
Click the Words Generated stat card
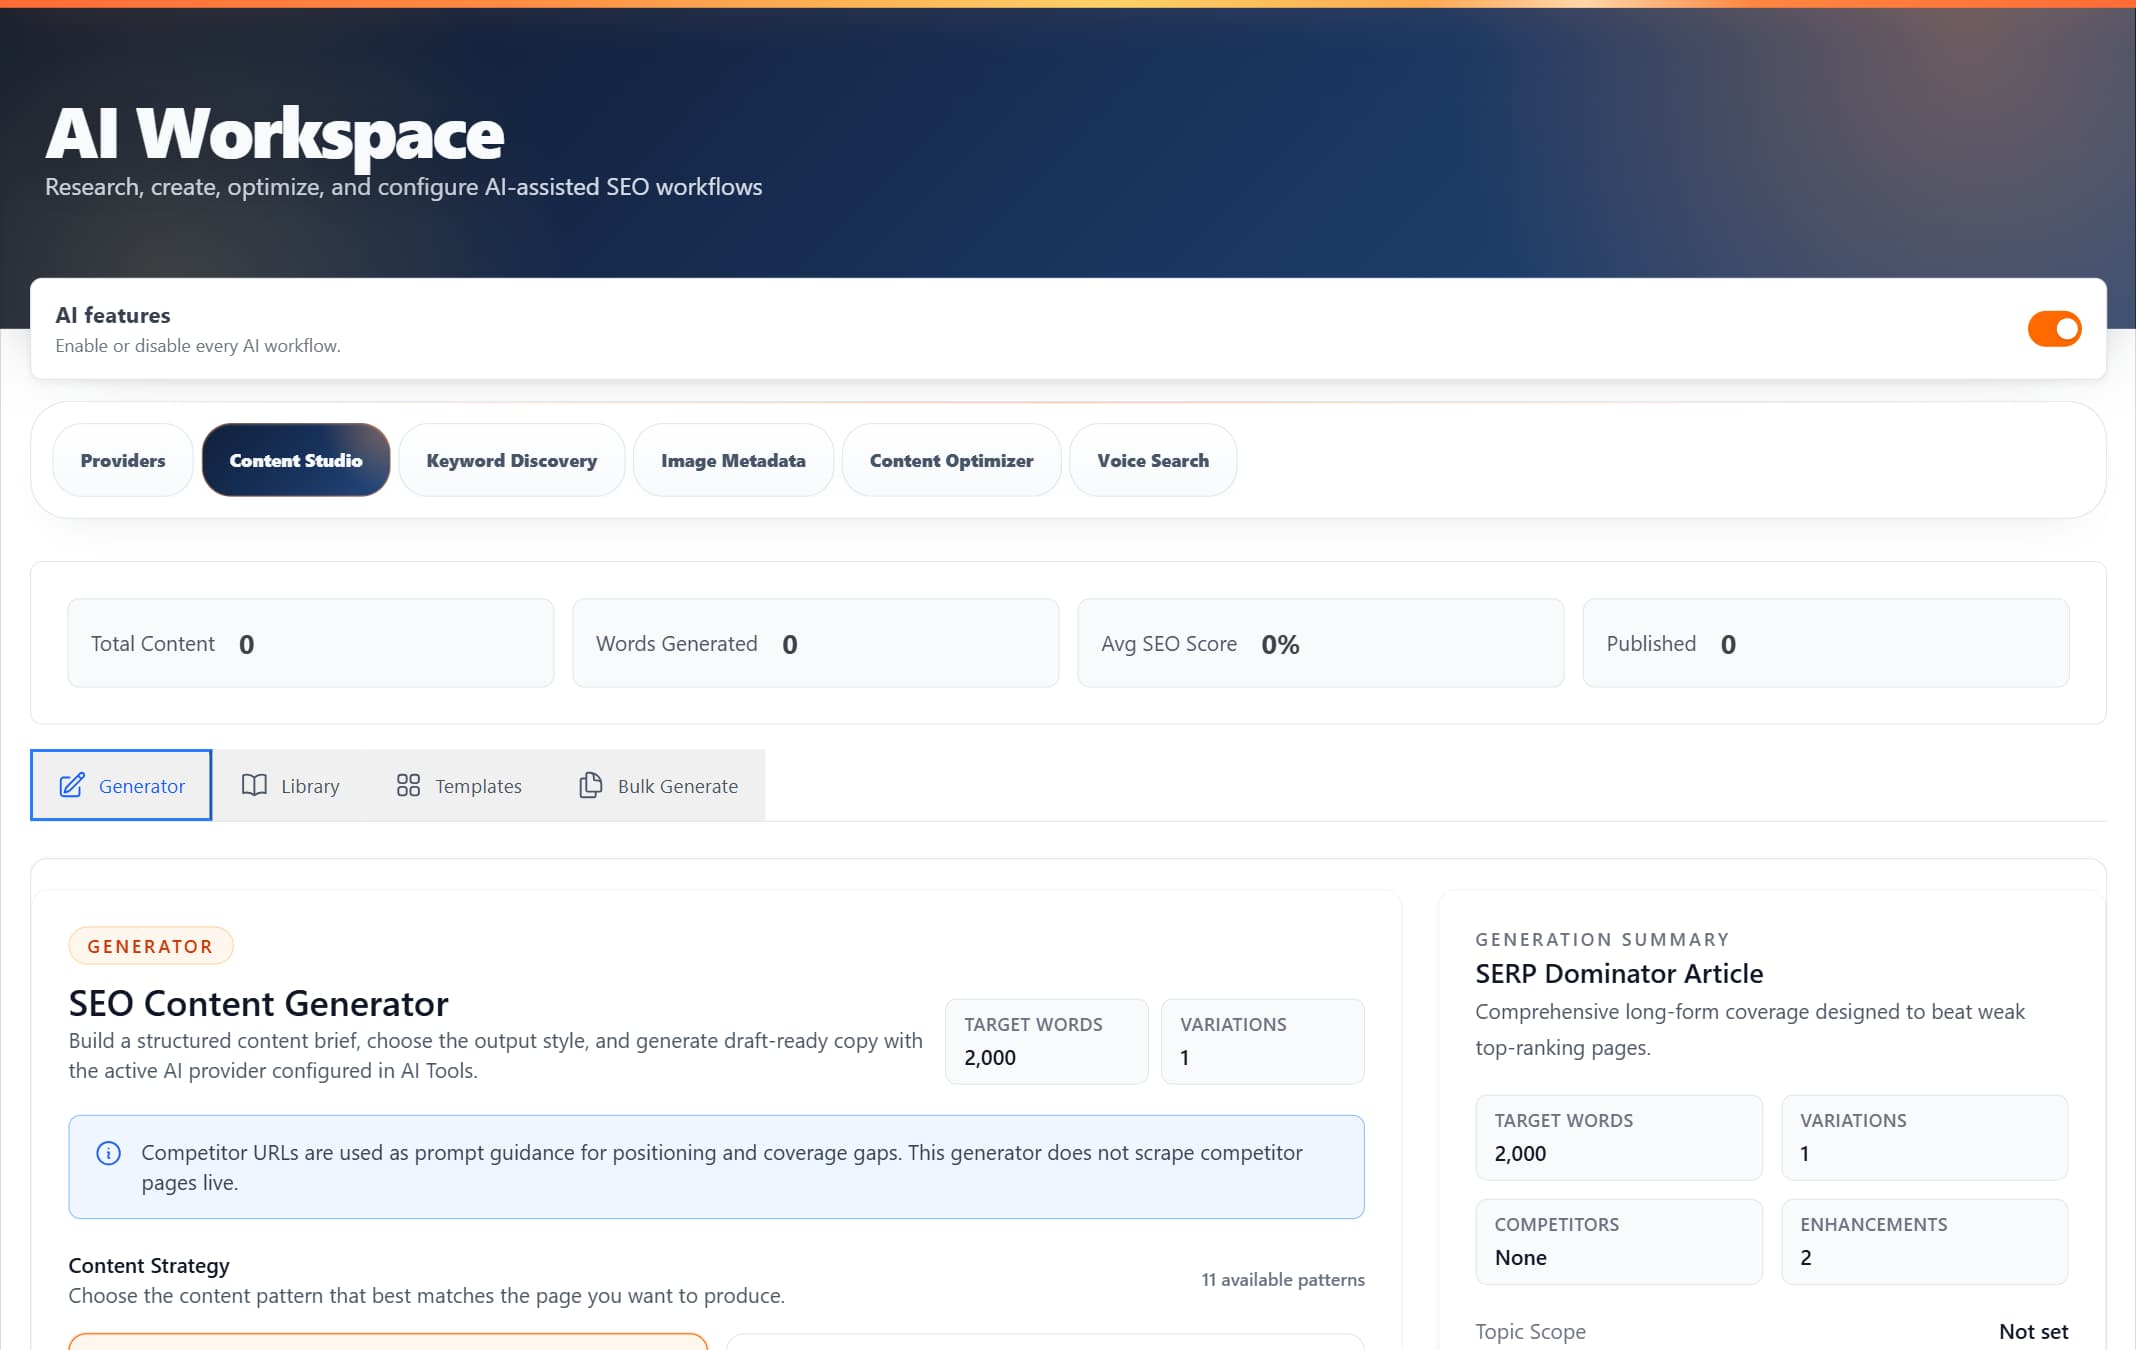point(816,643)
